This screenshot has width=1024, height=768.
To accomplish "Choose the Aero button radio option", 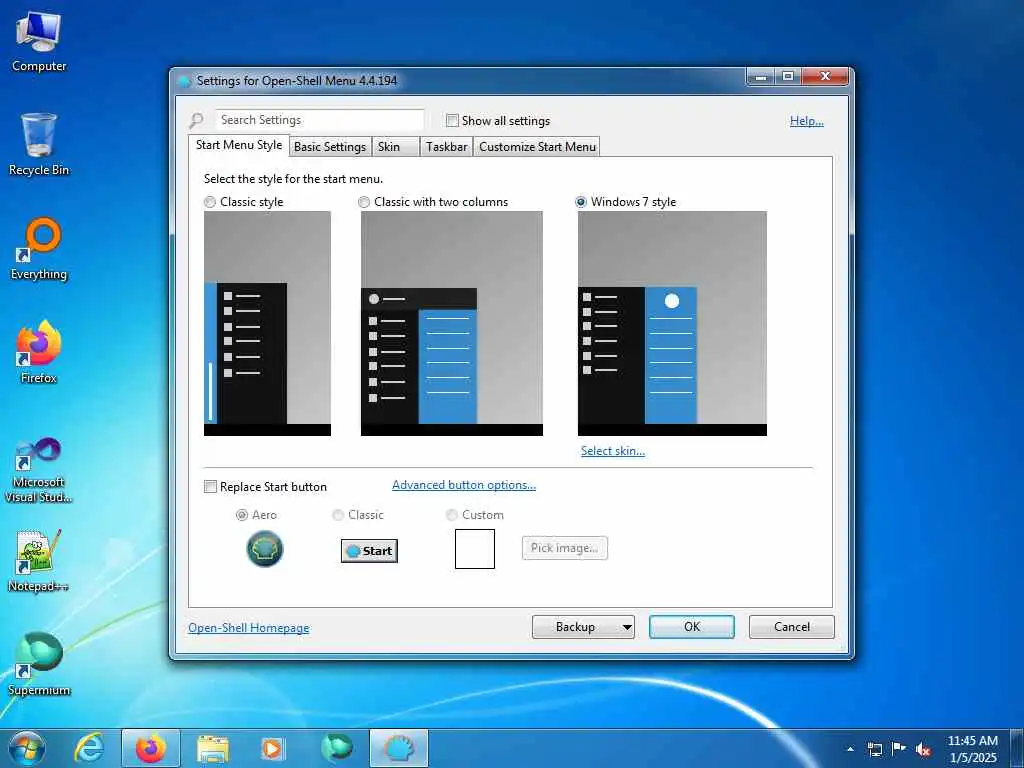I will click(x=242, y=515).
